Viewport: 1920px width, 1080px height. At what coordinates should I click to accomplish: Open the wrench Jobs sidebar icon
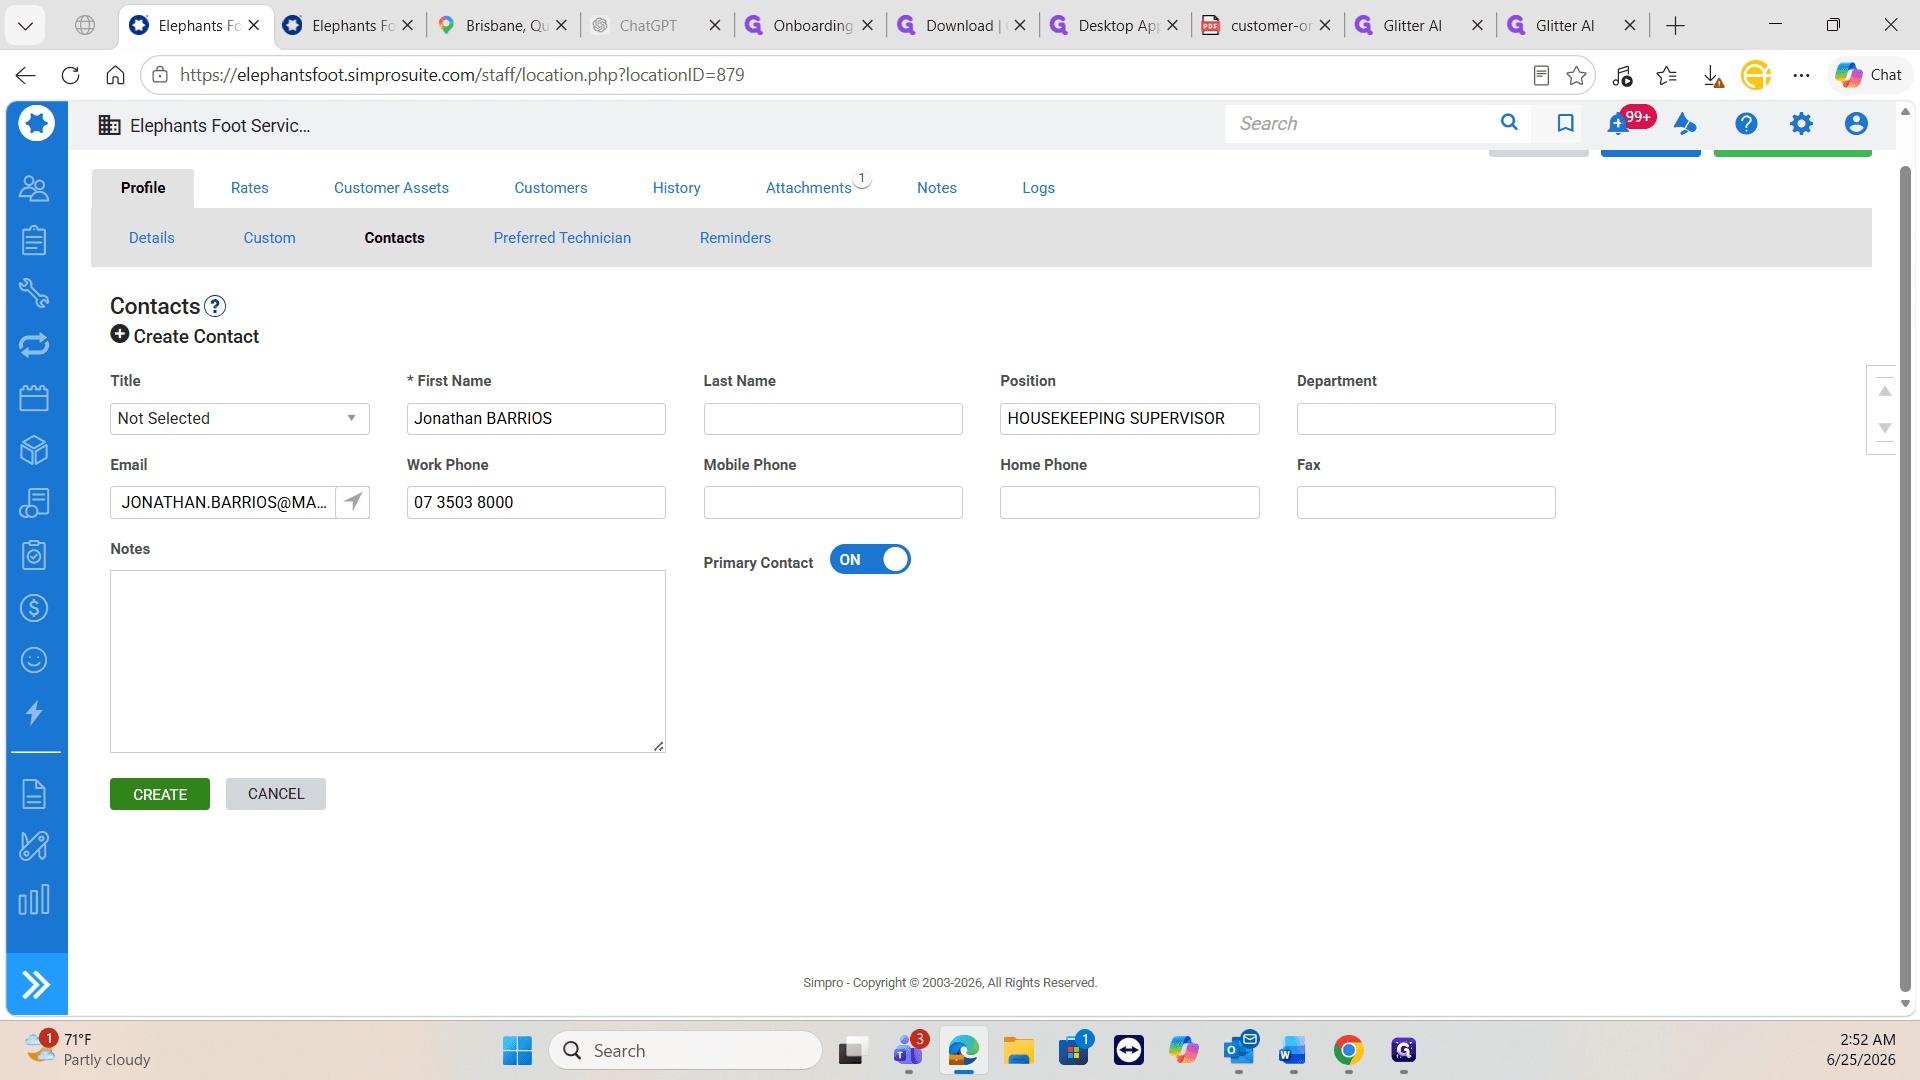34,293
